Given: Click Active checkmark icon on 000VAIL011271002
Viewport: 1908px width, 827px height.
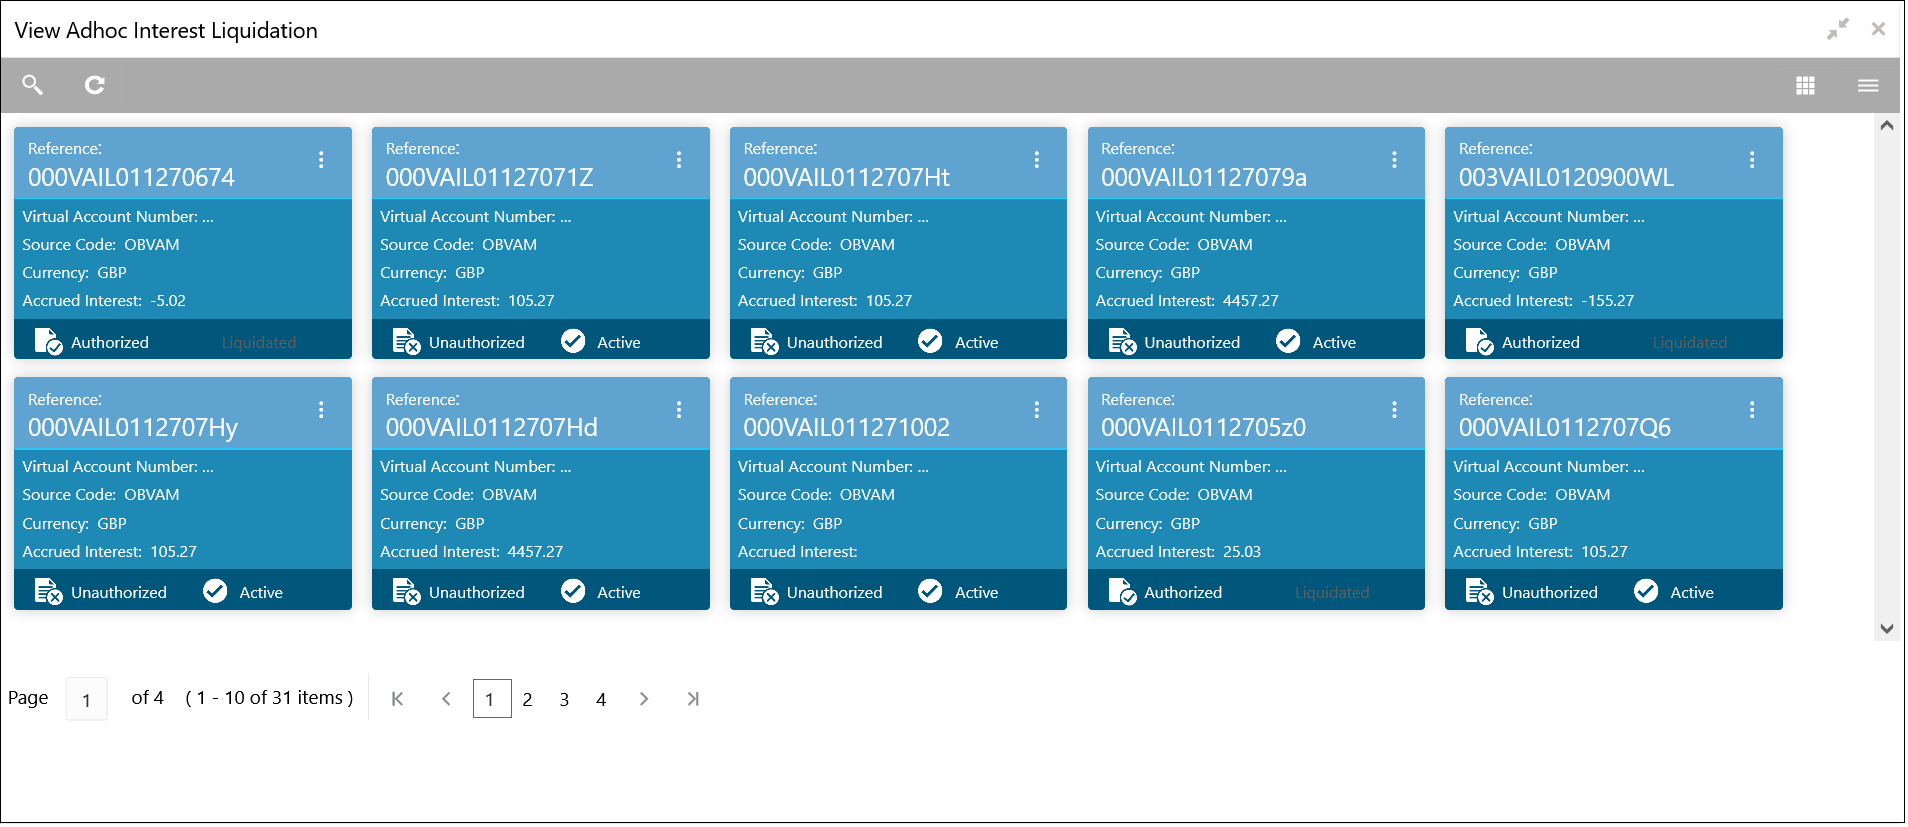Looking at the screenshot, I should (931, 592).
